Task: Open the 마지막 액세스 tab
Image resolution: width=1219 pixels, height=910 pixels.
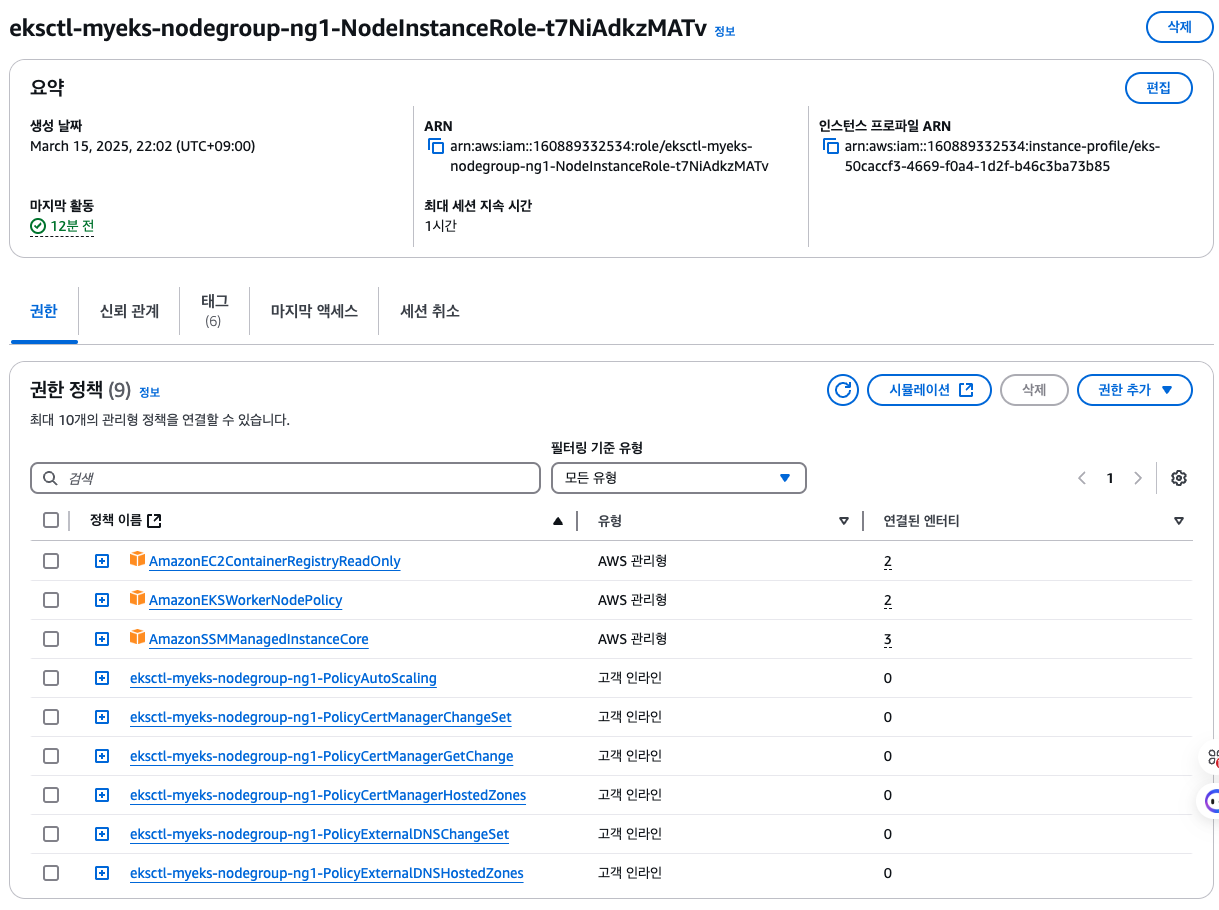Action: pyautogui.click(x=314, y=311)
